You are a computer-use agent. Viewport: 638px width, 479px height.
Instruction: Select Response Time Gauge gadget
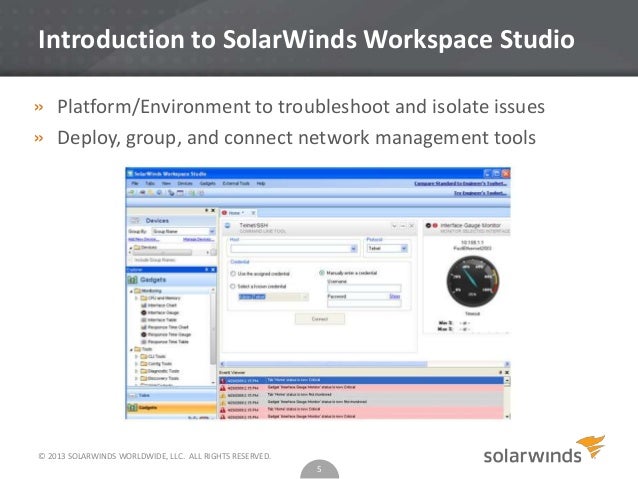pyautogui.click(x=166, y=335)
